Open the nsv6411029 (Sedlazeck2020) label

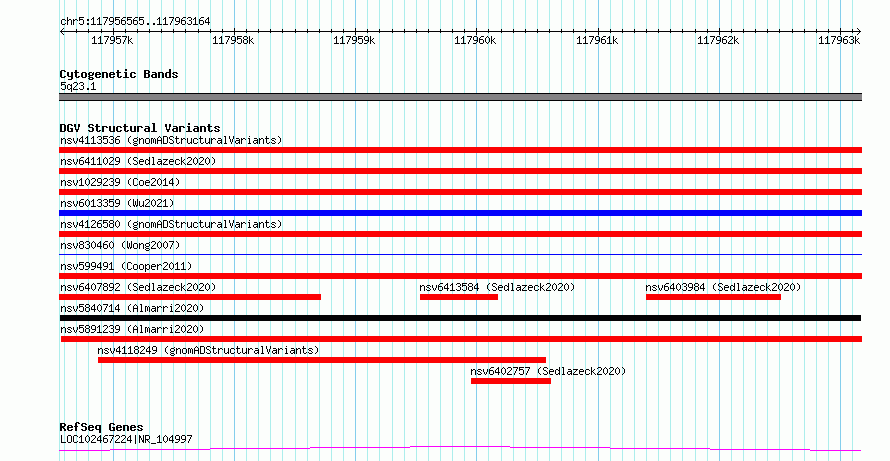point(138,161)
